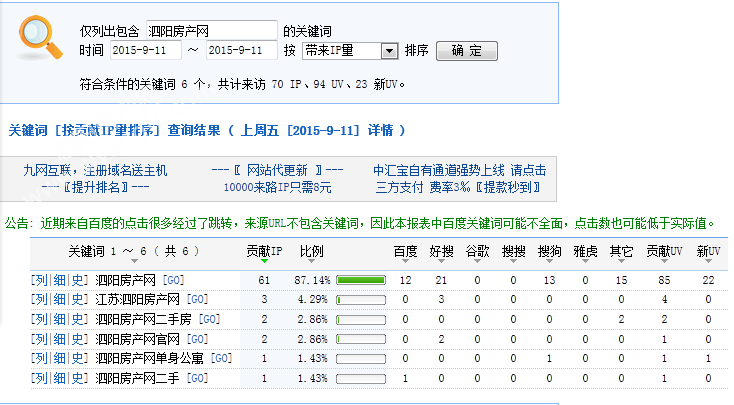Click the magnifying glass search icon
734x405 pixels.
click(40, 38)
